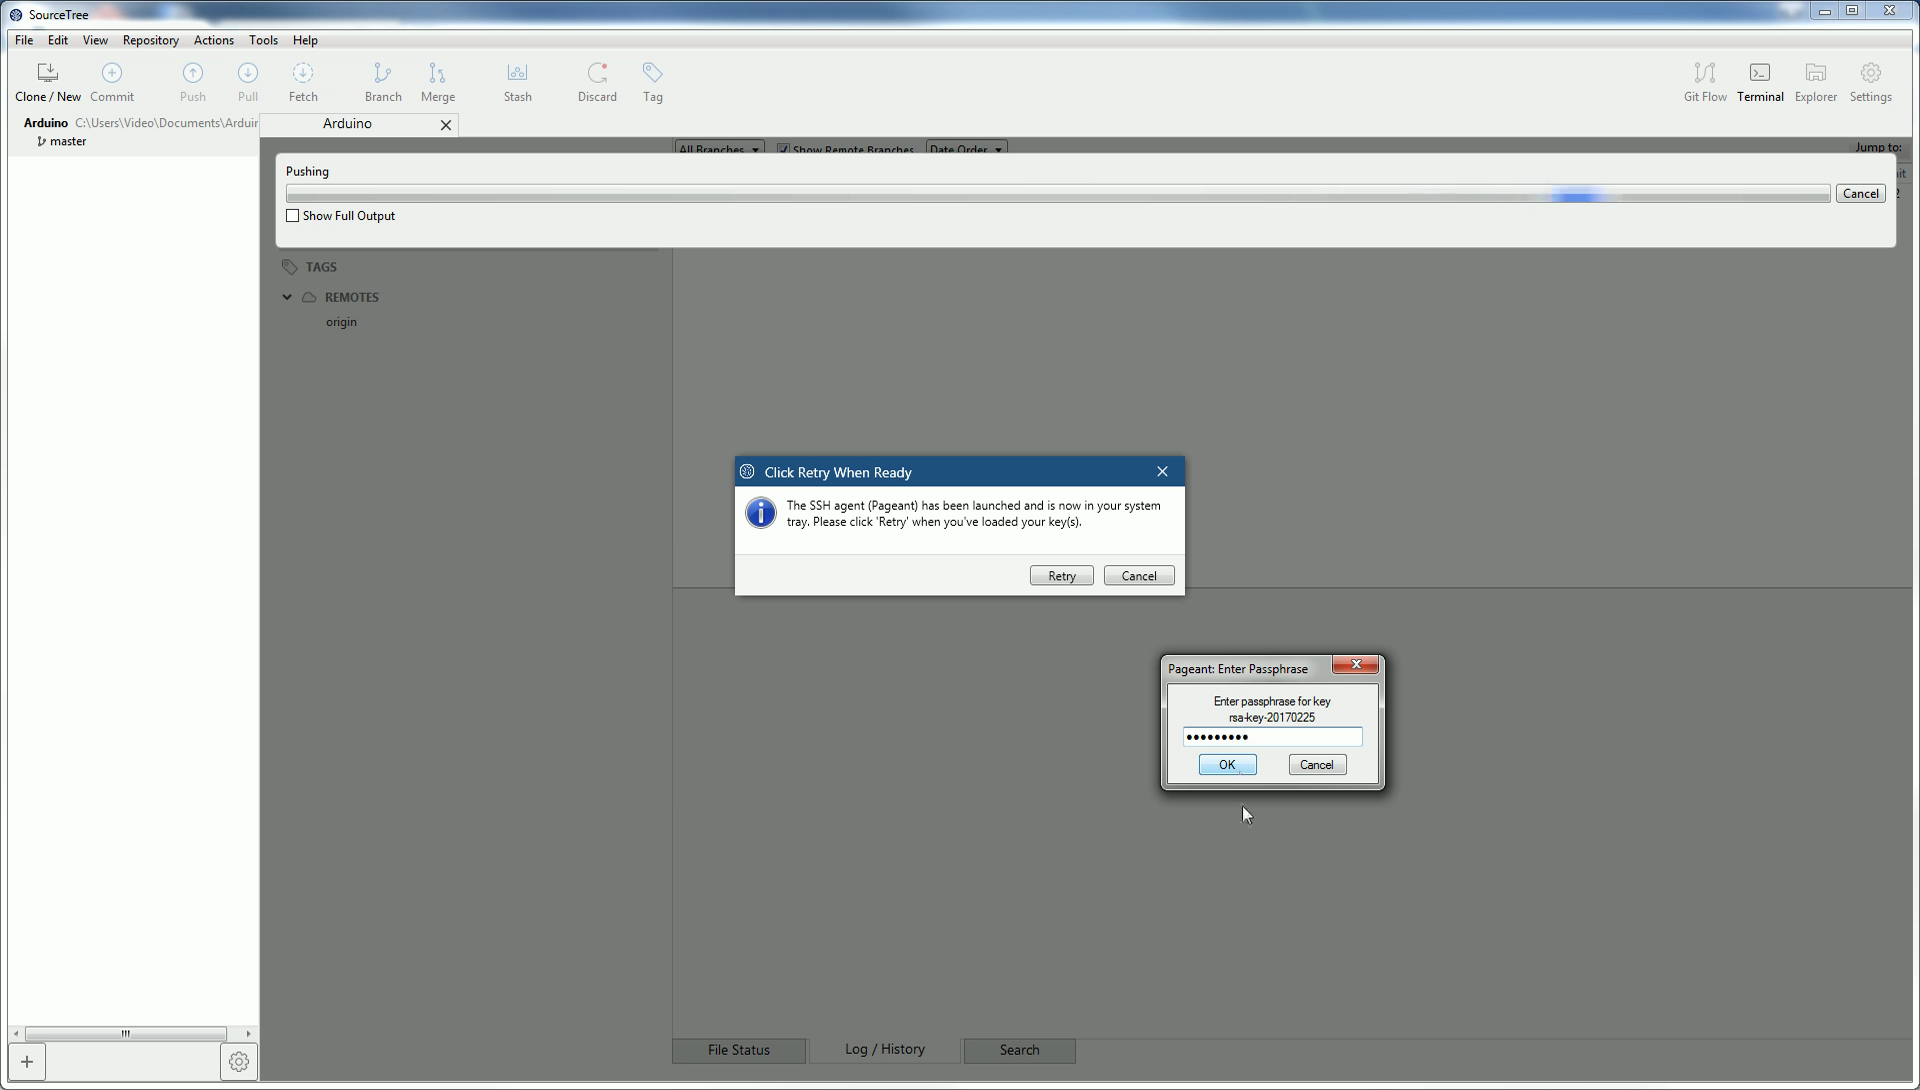Viewport: 1920px width, 1090px height.
Task: Toggle Show Remote Branches checkbox
Action: pyautogui.click(x=783, y=150)
